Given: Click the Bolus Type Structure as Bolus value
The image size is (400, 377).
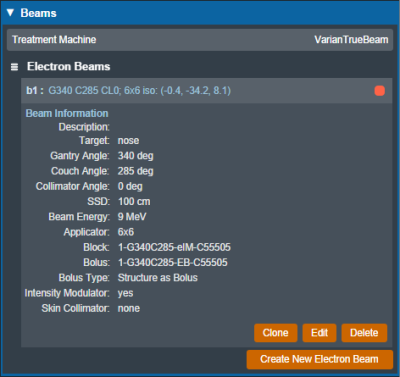Looking at the screenshot, I should tap(158, 278).
